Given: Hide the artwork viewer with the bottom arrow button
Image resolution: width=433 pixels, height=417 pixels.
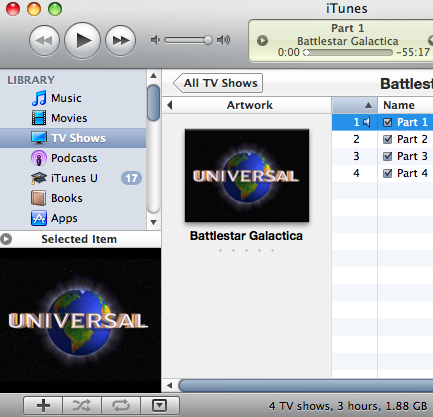Looking at the screenshot, I should (160, 406).
